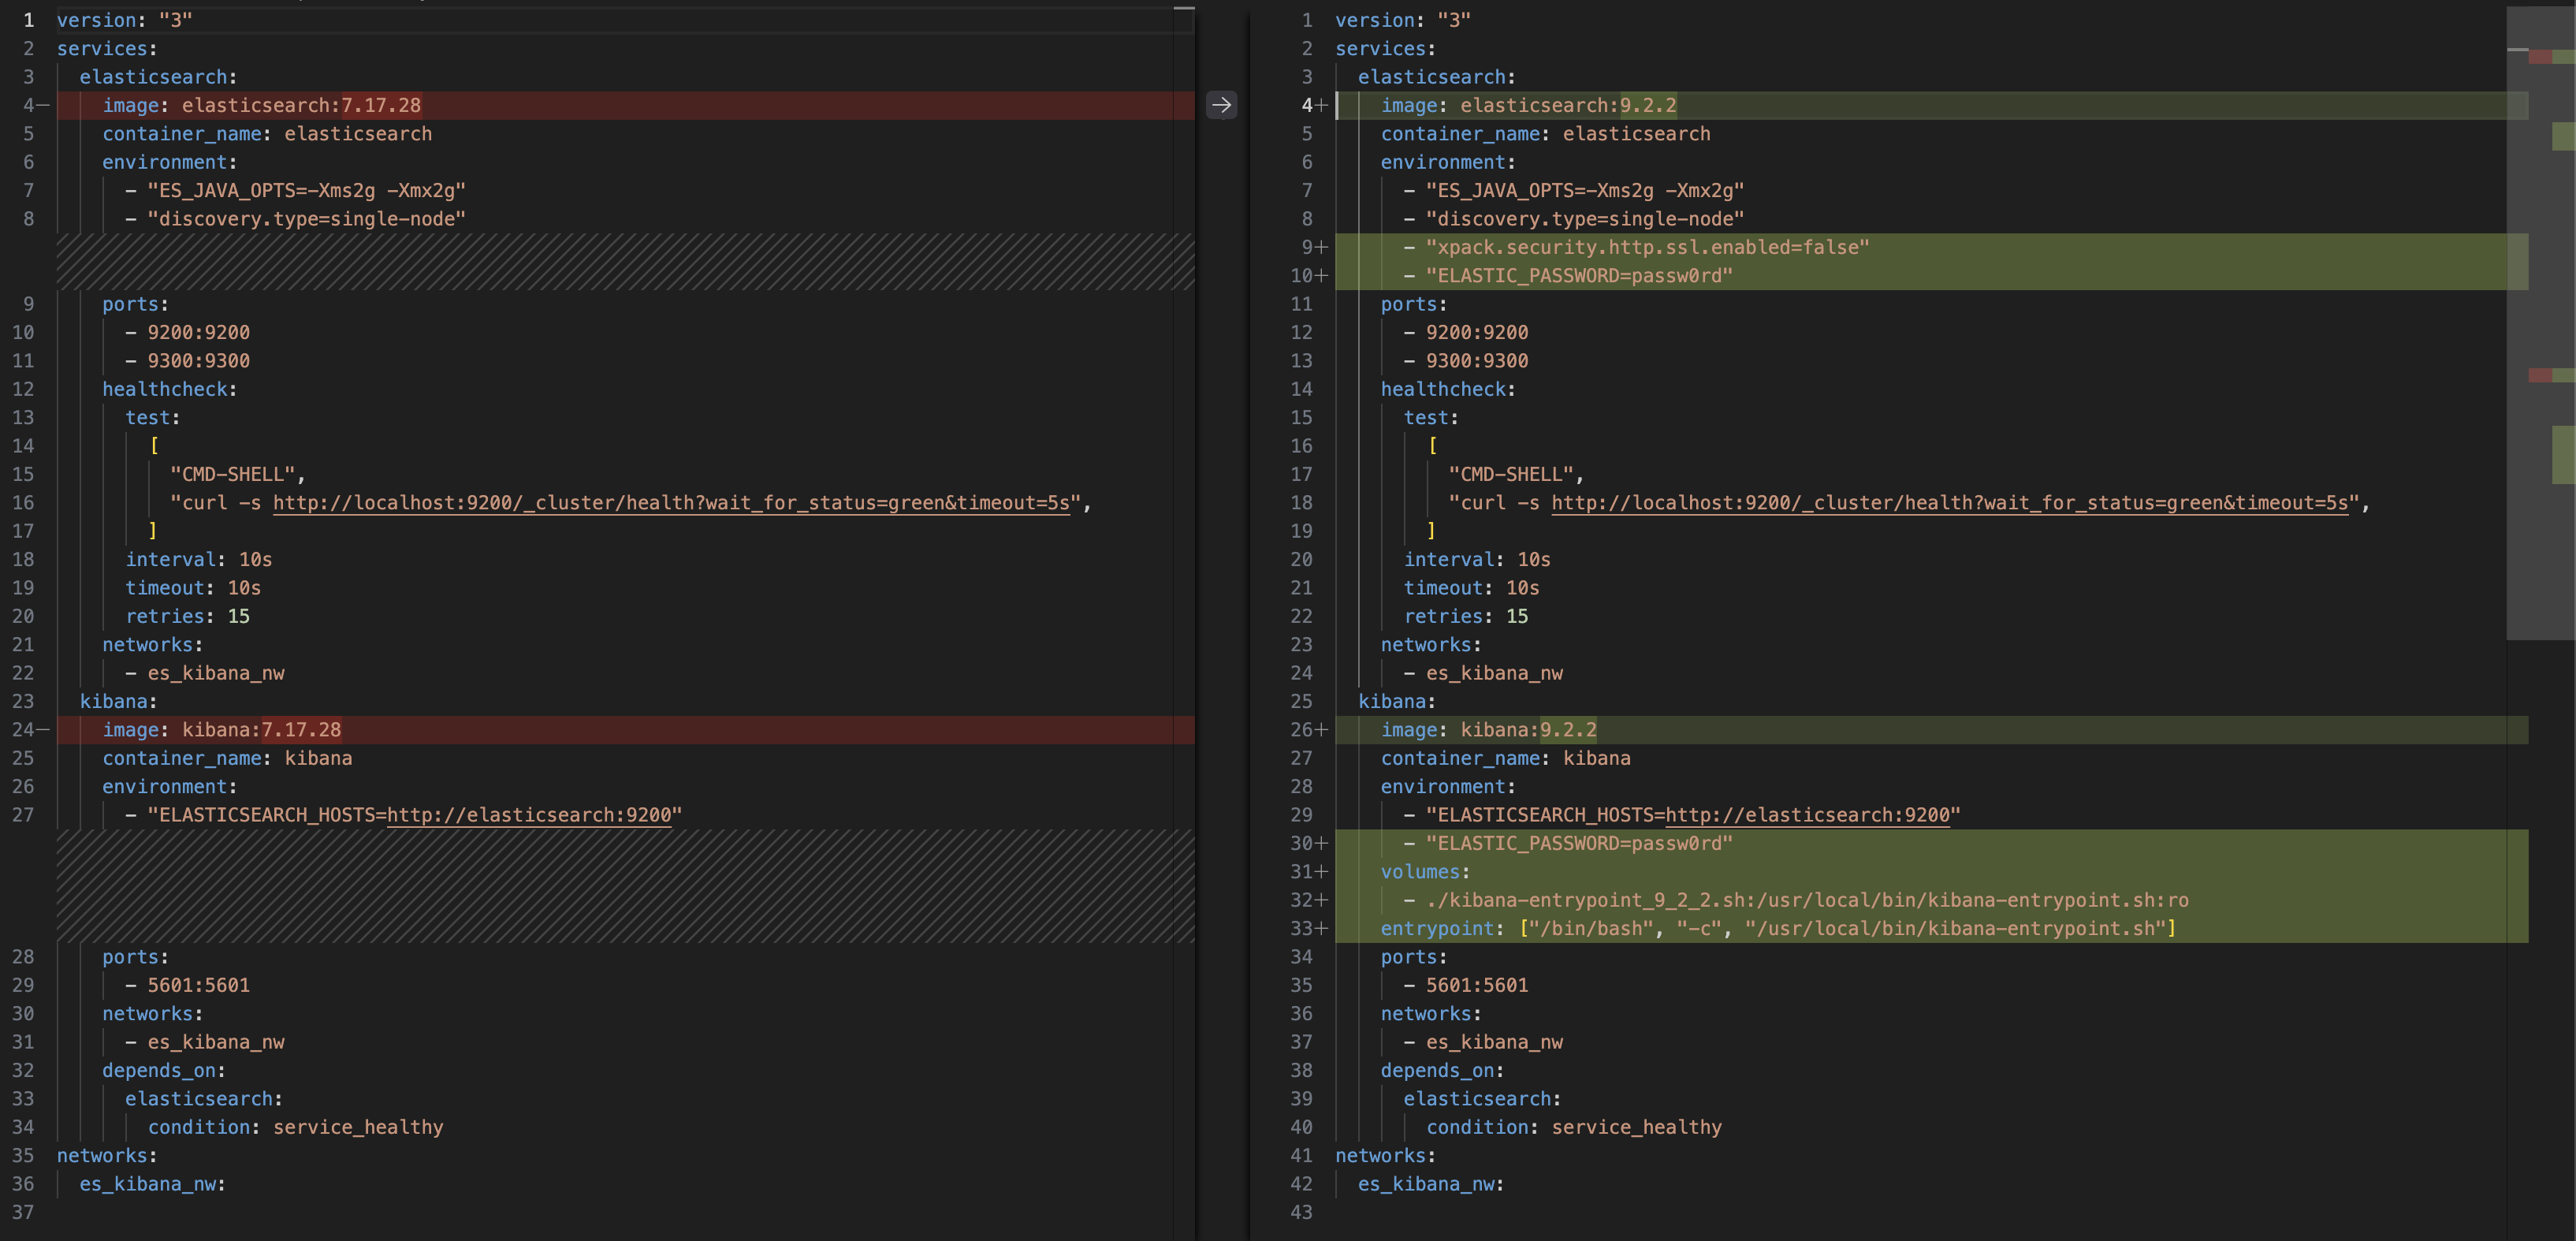Click the removed-line minus marker at line 24

pos(43,730)
